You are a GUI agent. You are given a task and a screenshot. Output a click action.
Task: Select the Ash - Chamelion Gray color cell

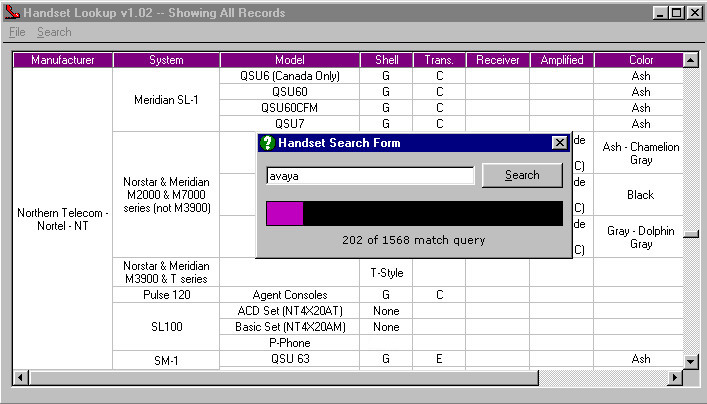click(x=640, y=153)
